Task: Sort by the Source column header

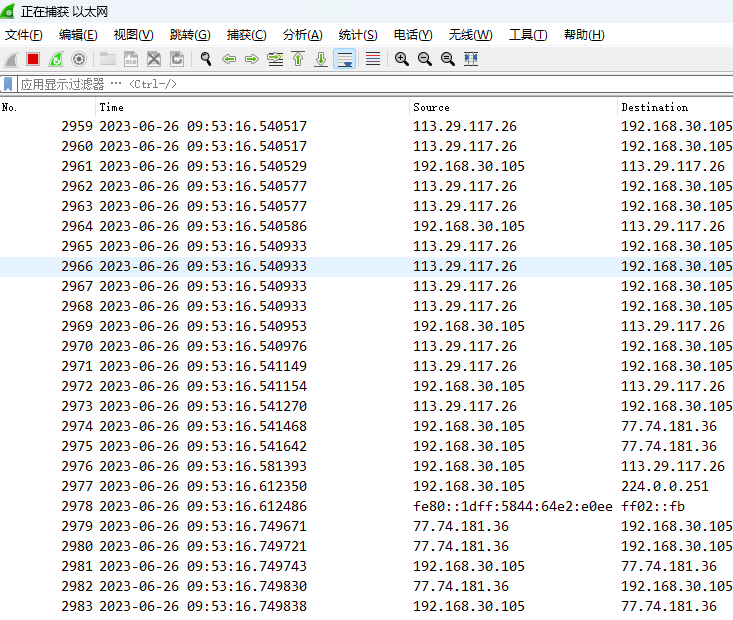Action: [x=513, y=108]
